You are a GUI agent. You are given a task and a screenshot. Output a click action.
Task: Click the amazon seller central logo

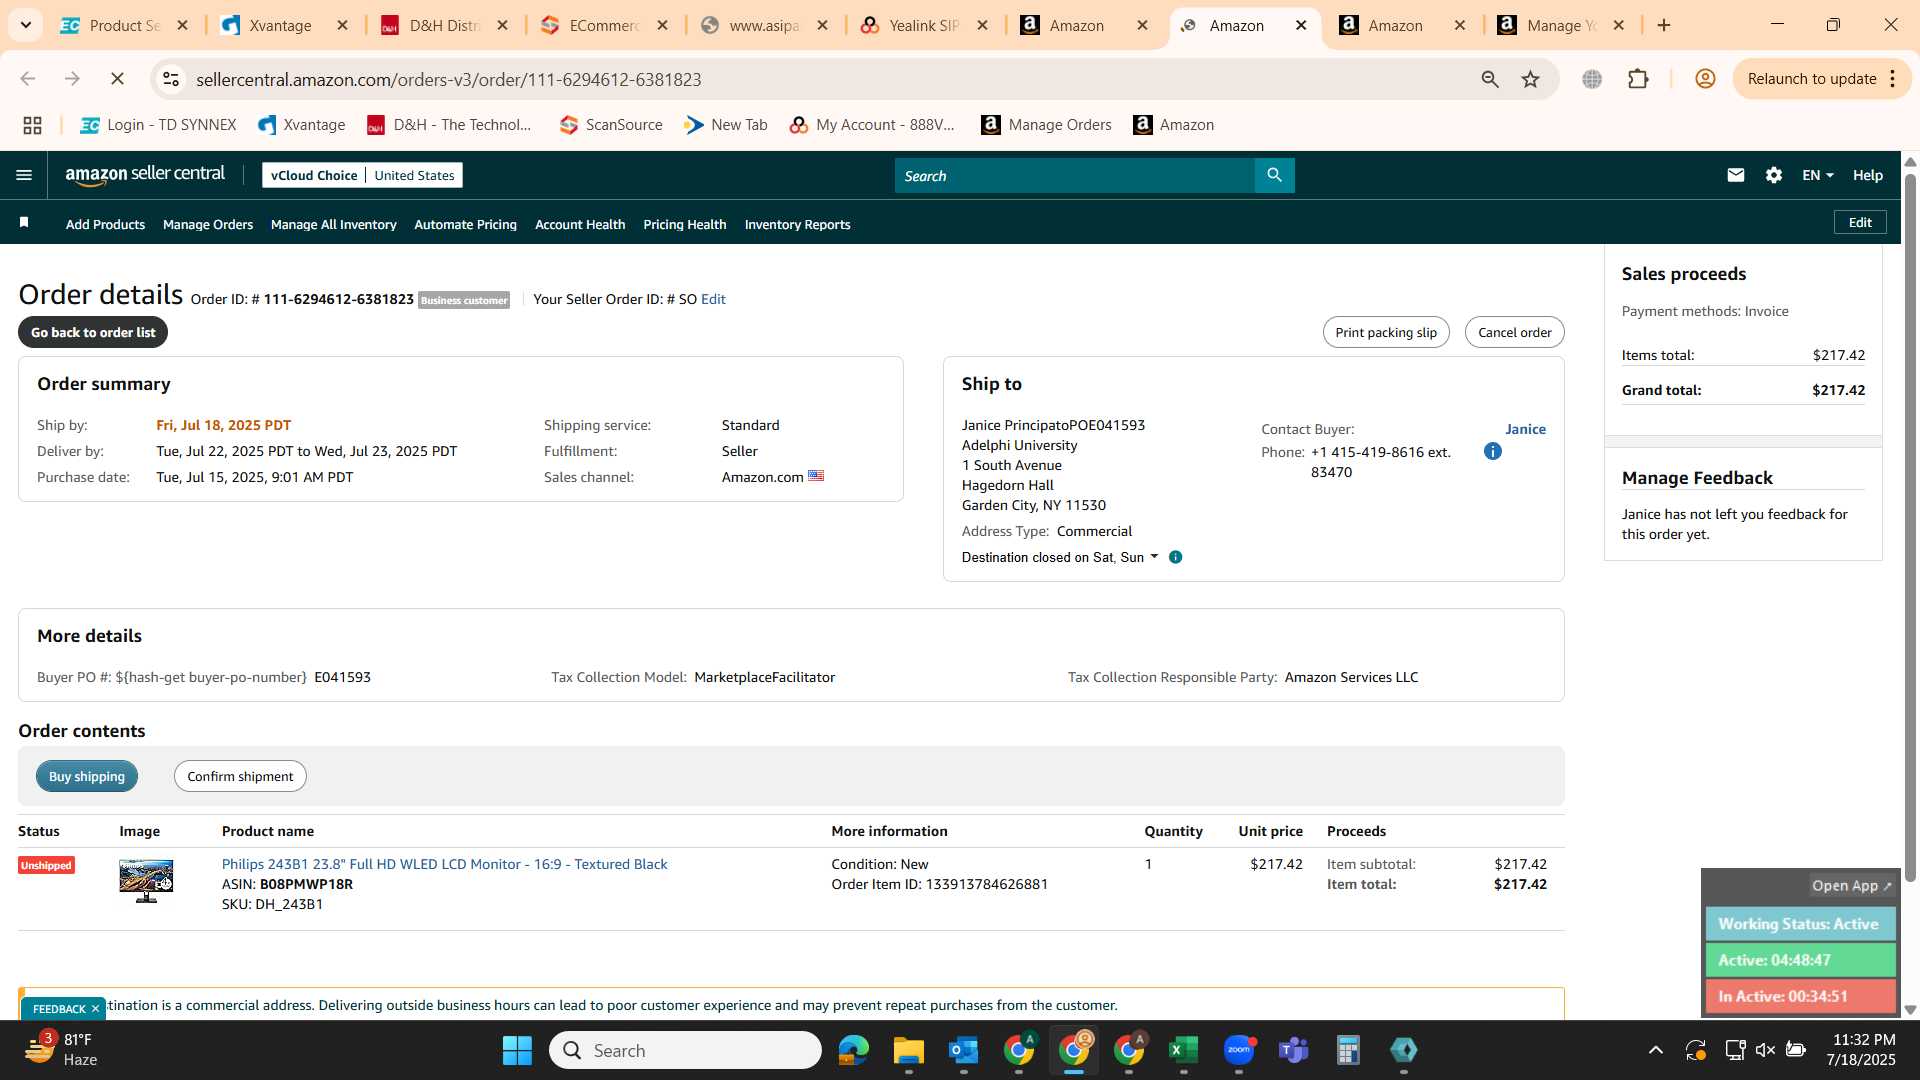point(145,175)
